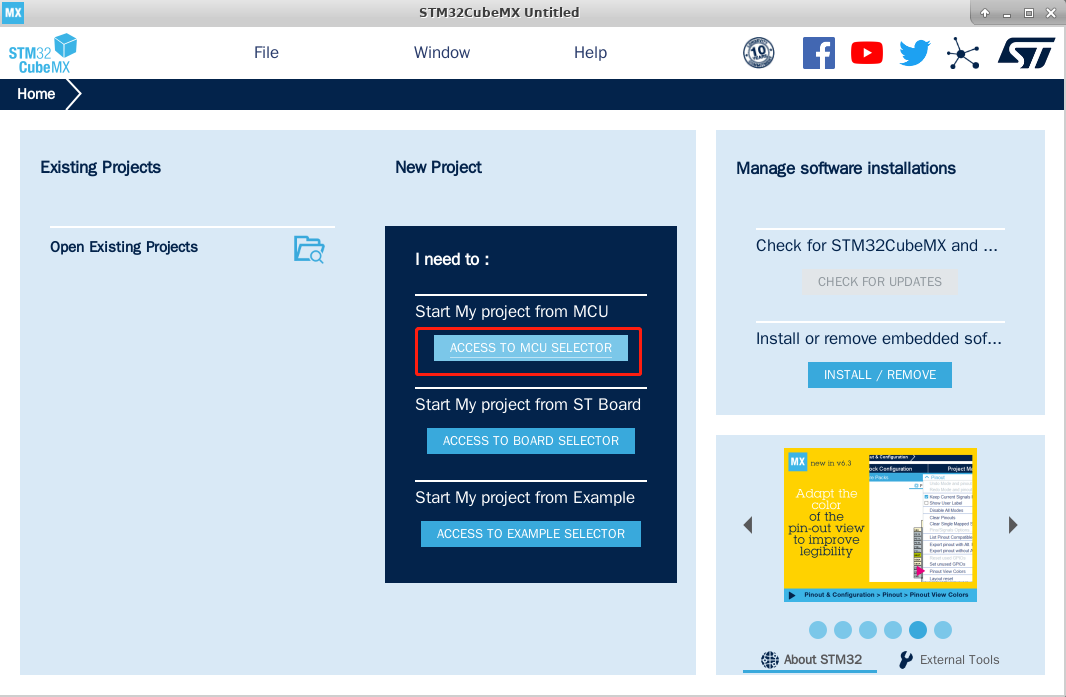The height and width of the screenshot is (697, 1066).
Task: Click ACCESS TO MCU SELECTOR button
Action: click(530, 348)
